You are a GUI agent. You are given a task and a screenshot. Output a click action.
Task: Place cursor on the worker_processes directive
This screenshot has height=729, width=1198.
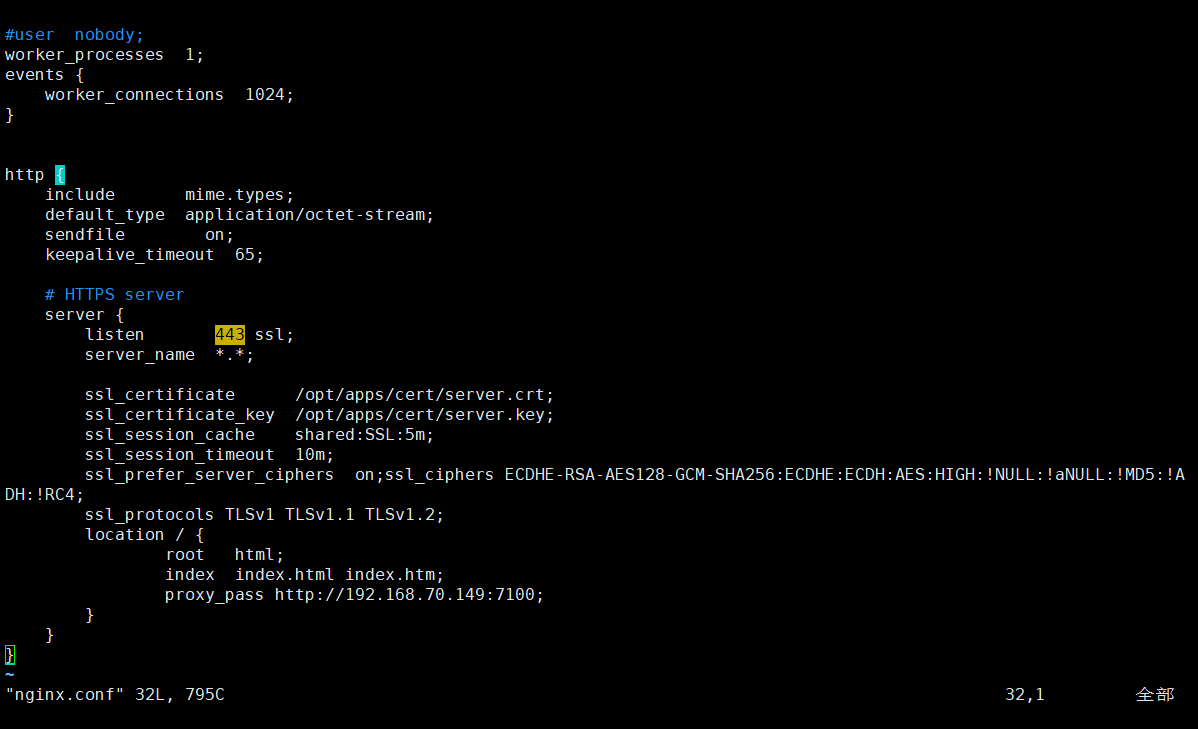[84, 54]
